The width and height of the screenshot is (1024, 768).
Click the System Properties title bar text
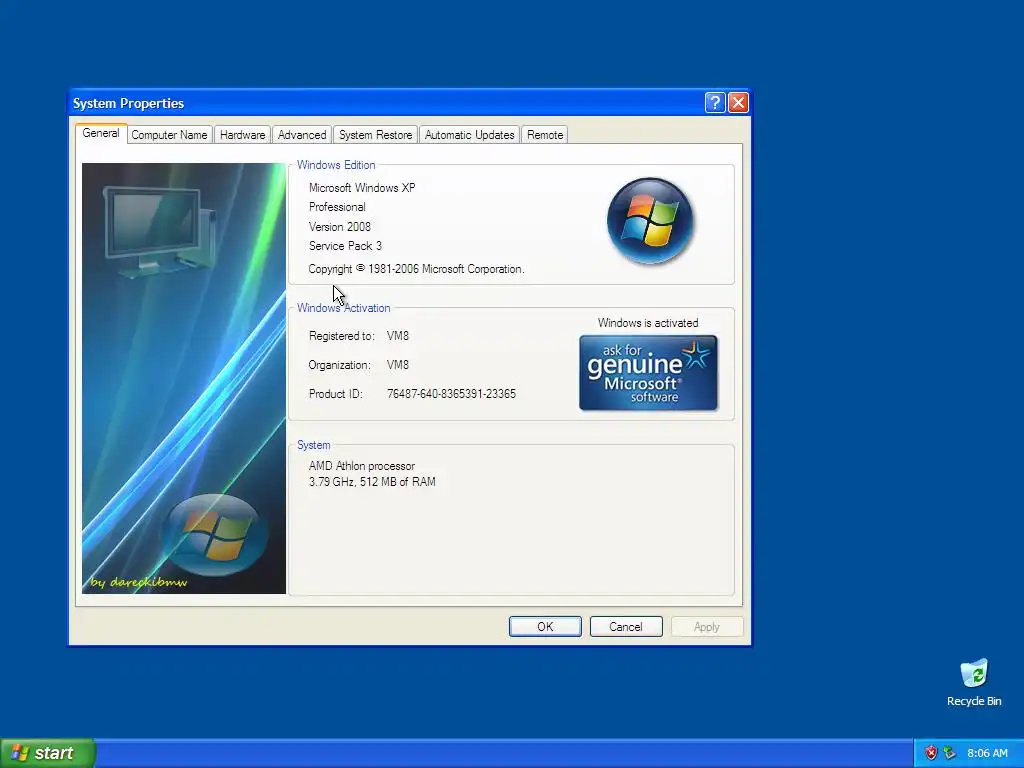(128, 103)
